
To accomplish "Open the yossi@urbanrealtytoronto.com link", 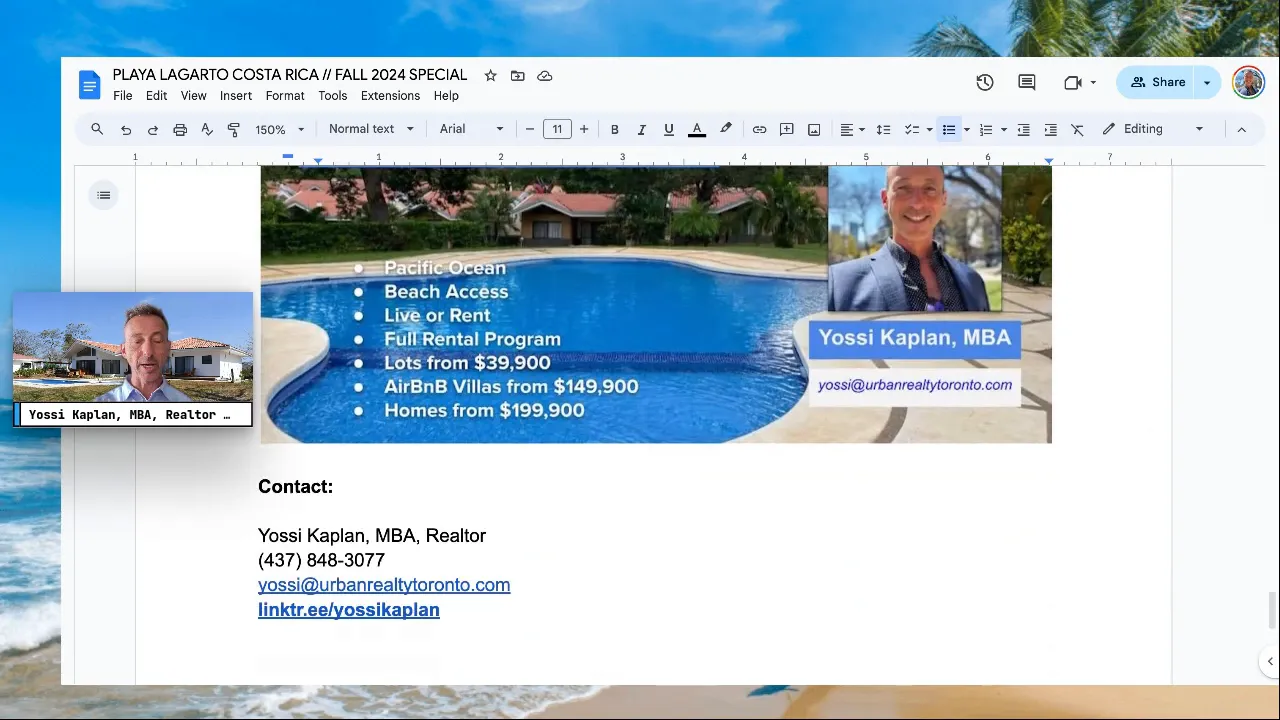I will point(384,585).
